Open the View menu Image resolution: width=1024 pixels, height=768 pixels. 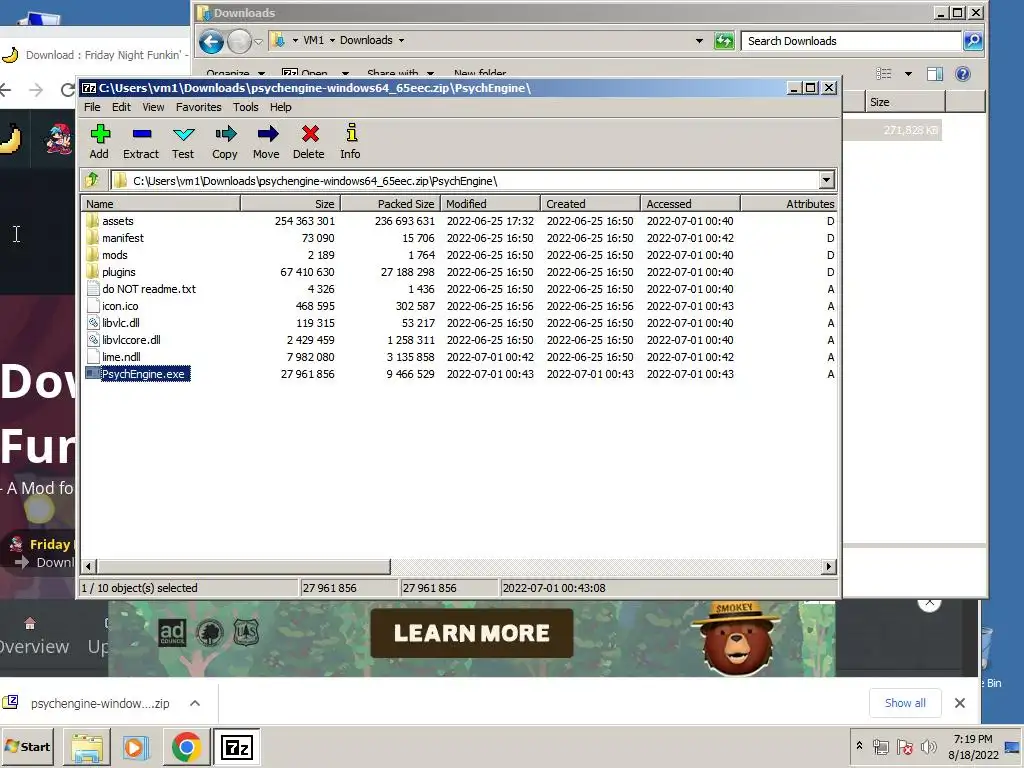click(153, 107)
